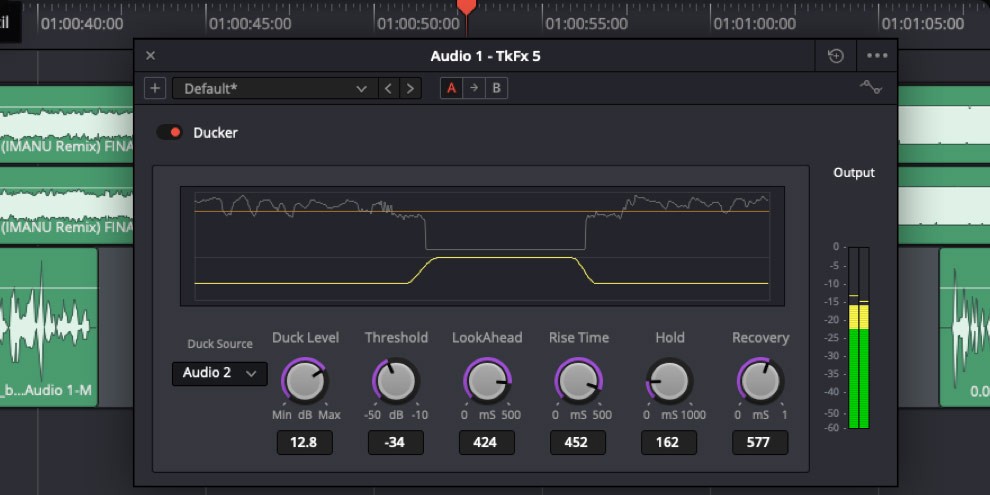Viewport: 990px width, 495px height.
Task: Click the Hold knob
Action: point(669,380)
